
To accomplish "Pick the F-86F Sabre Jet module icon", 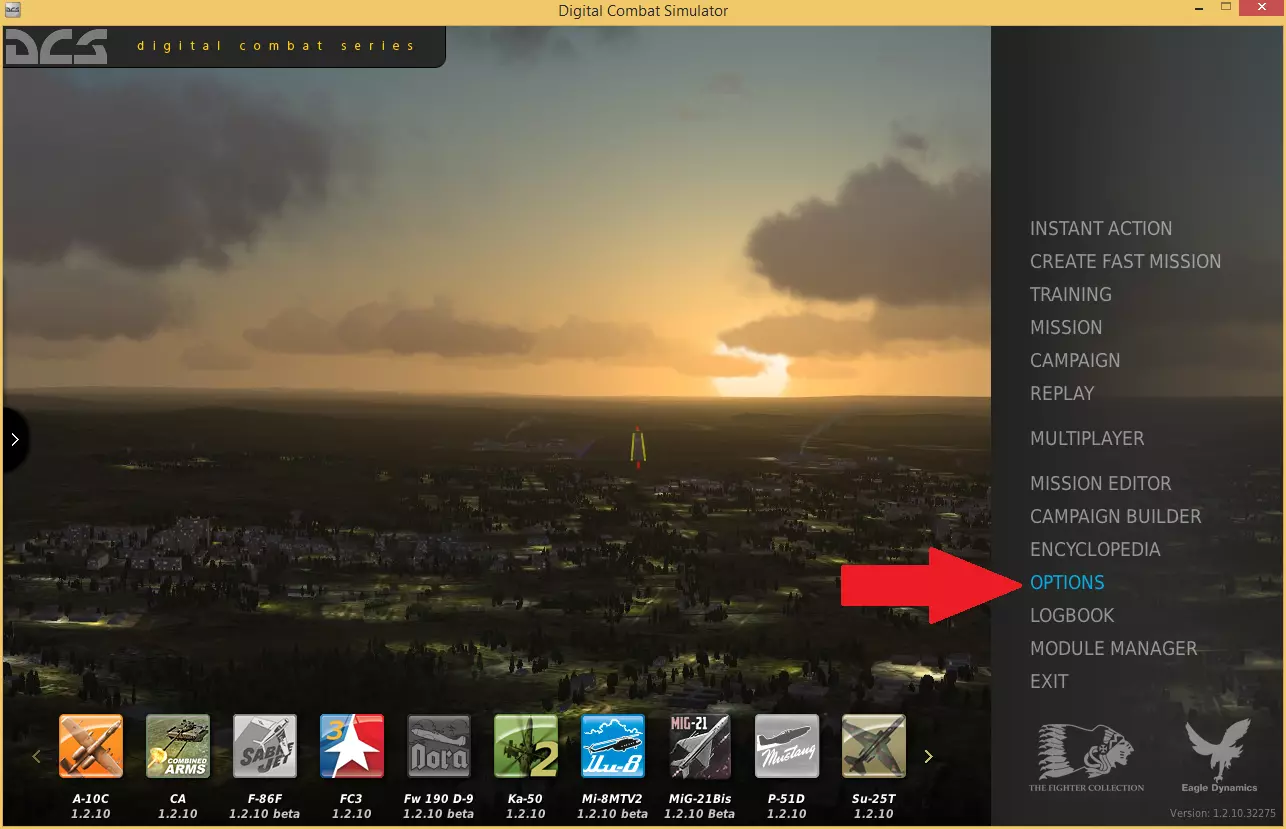I will point(265,746).
